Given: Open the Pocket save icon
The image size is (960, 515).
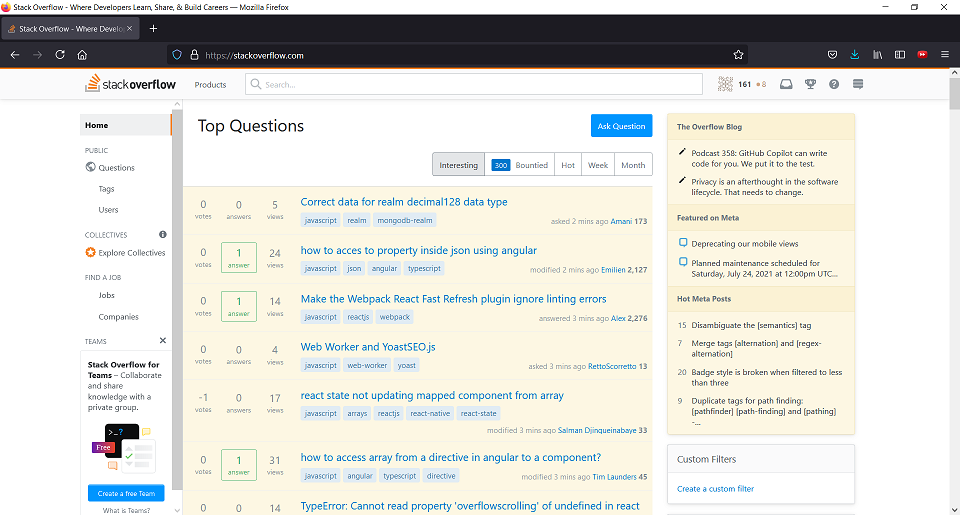Looking at the screenshot, I should (832, 55).
